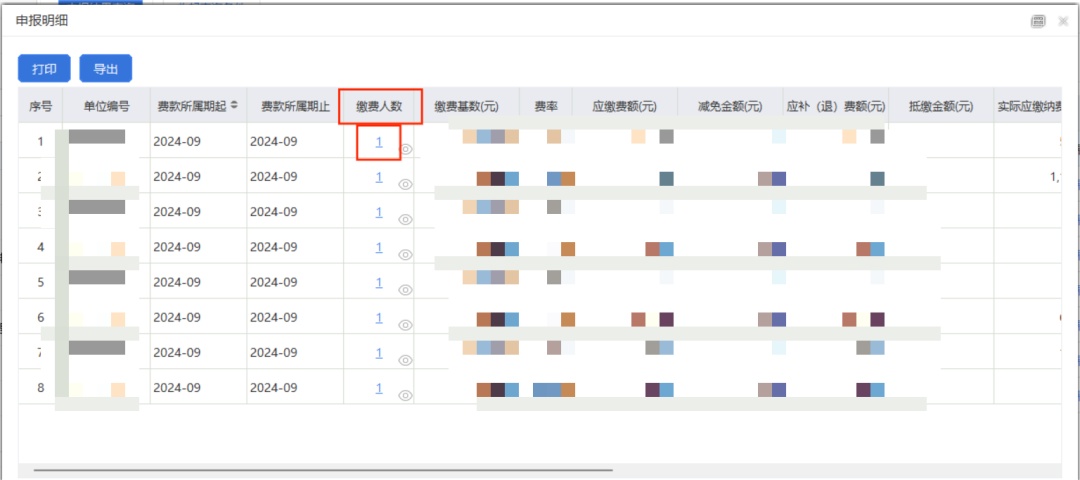Screen dimensions: 1080x480
Task: Click the 缴费基数(元) column header
Action: tap(466, 106)
